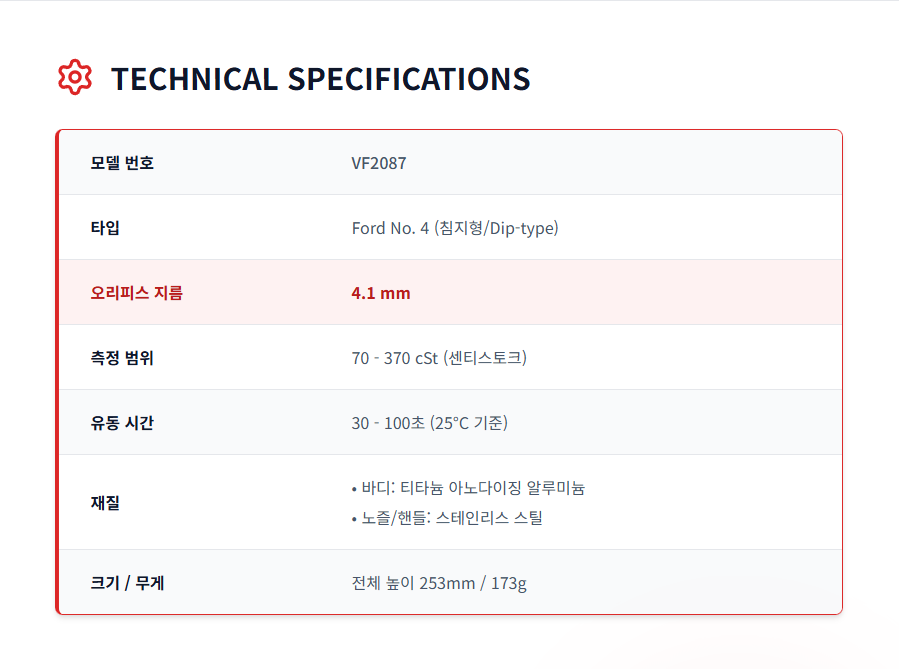
Task: Select the highlighted 오리피스 지름 label
Action: click(x=137, y=293)
